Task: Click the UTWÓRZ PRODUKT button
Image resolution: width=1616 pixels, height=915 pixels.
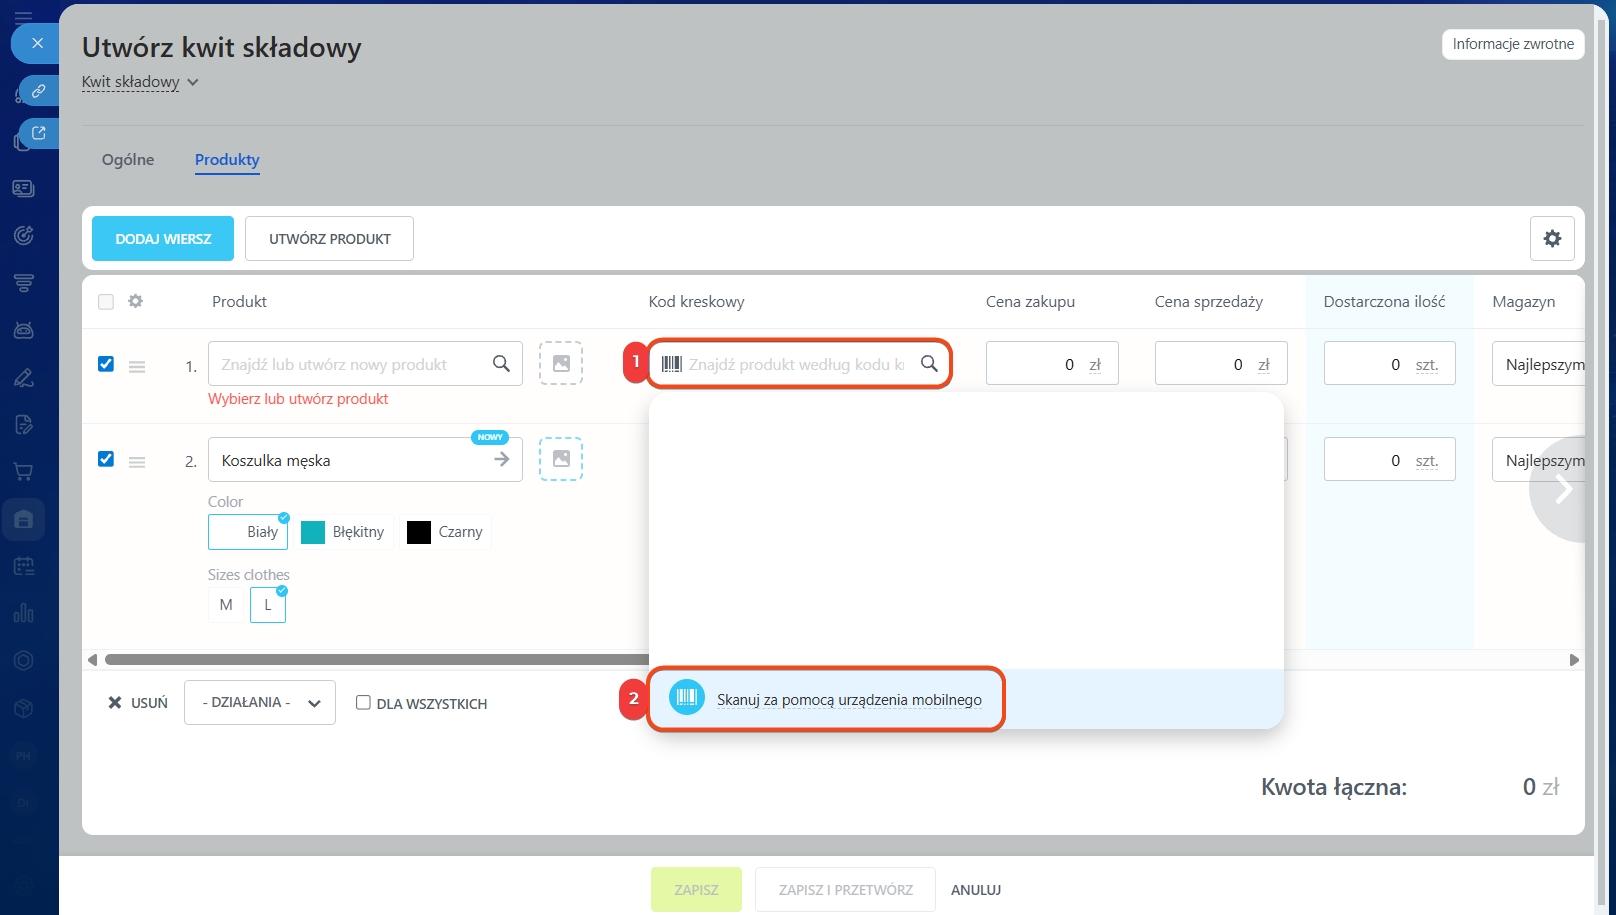Action: (329, 239)
